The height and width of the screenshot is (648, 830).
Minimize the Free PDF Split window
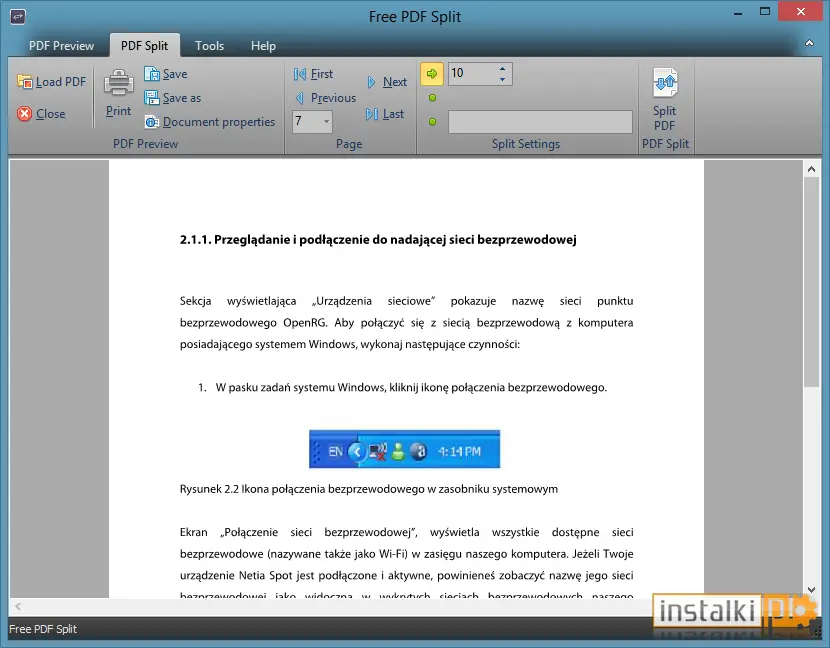[738, 13]
